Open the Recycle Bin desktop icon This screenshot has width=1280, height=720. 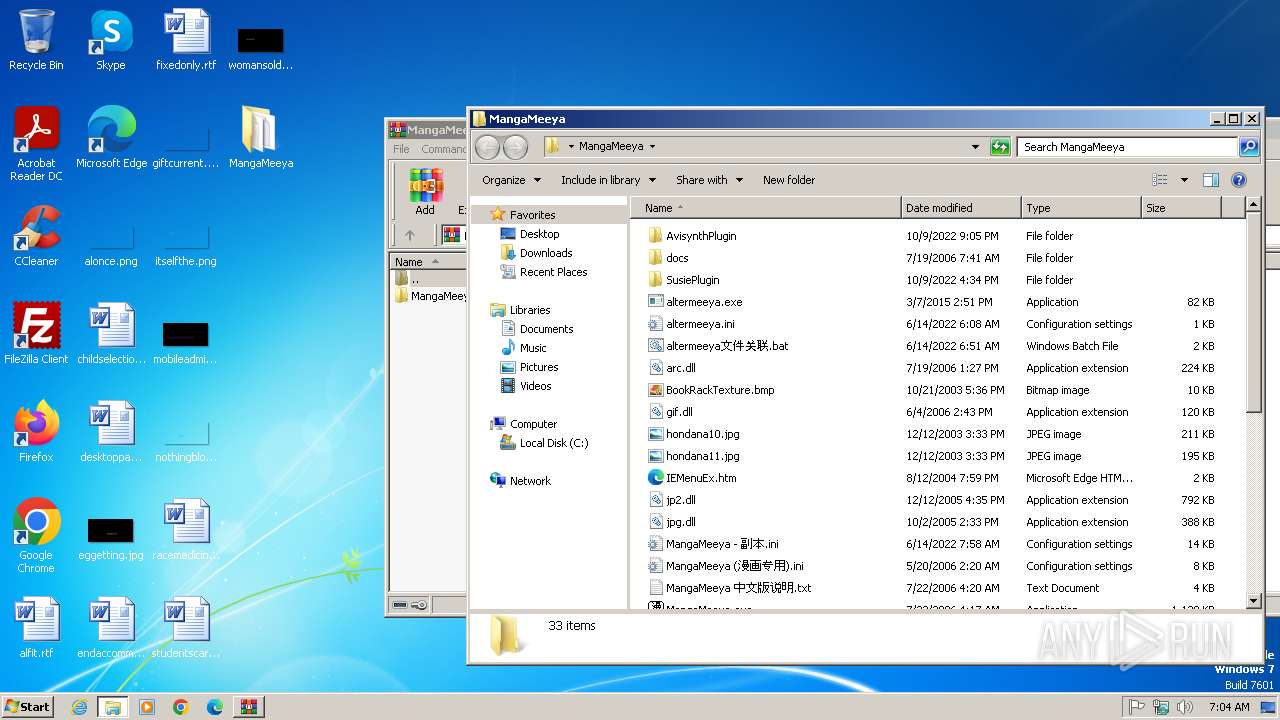click(x=36, y=40)
